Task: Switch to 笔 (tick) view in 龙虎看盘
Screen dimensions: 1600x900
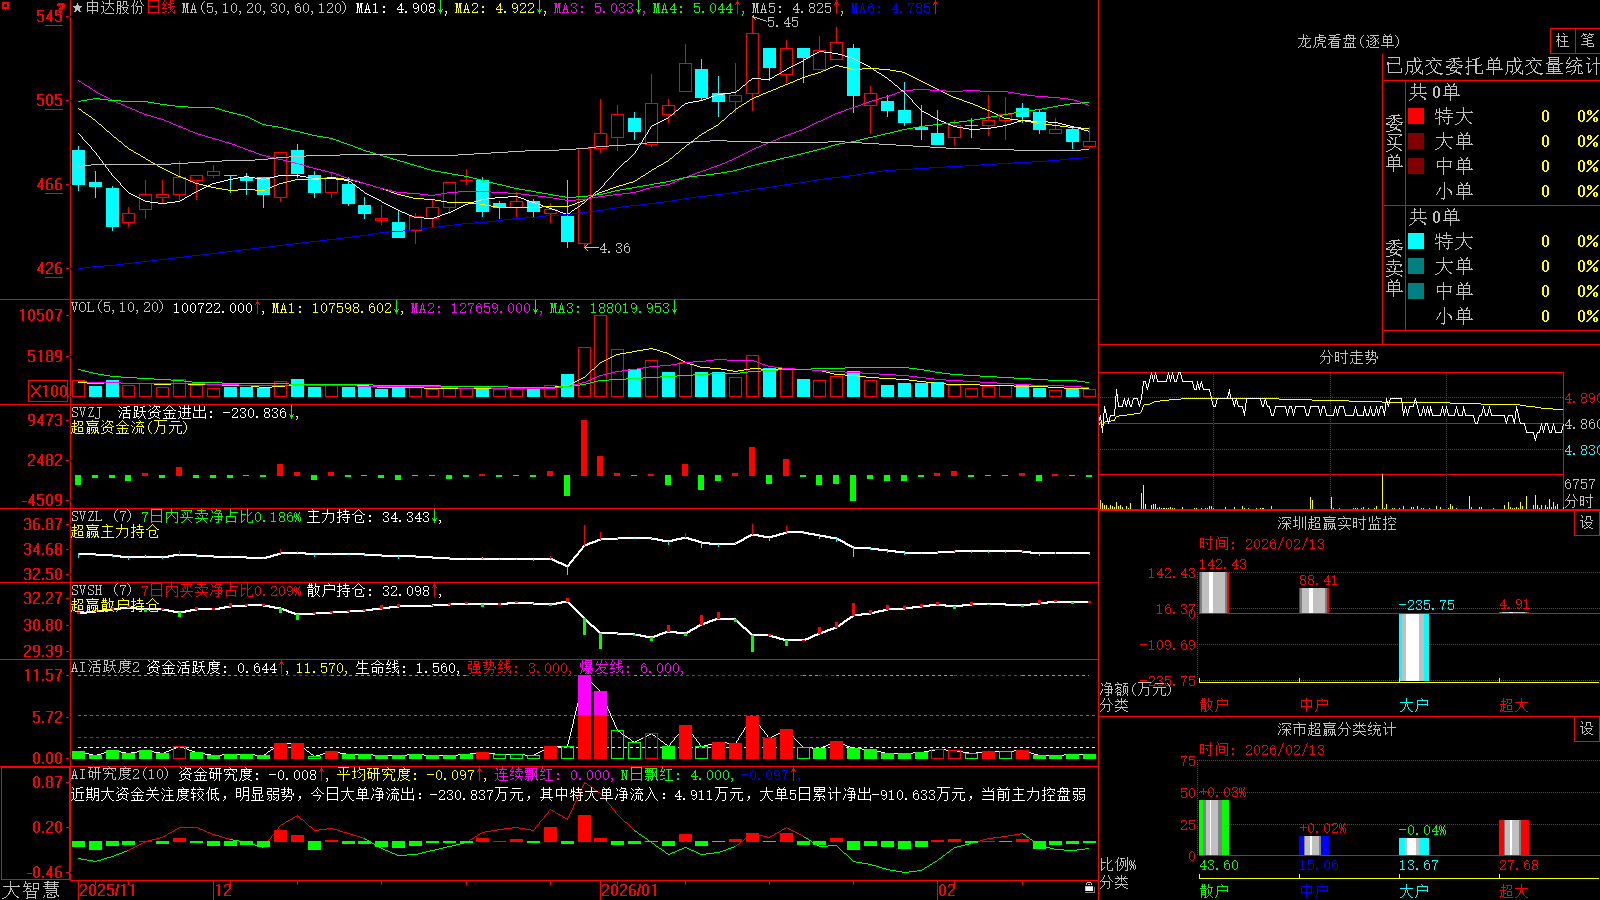Action: pos(1588,40)
